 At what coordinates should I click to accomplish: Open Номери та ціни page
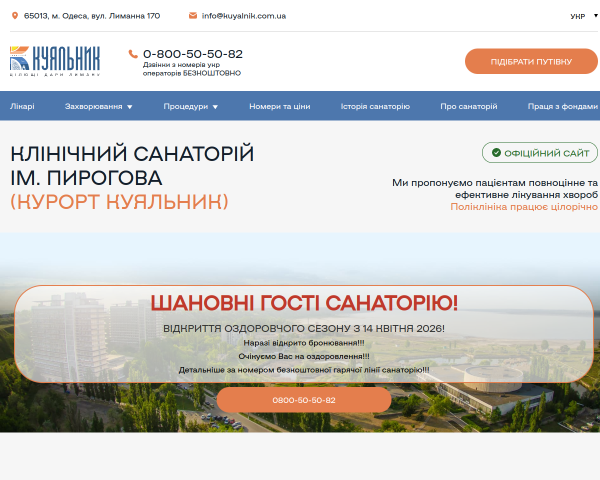280,106
